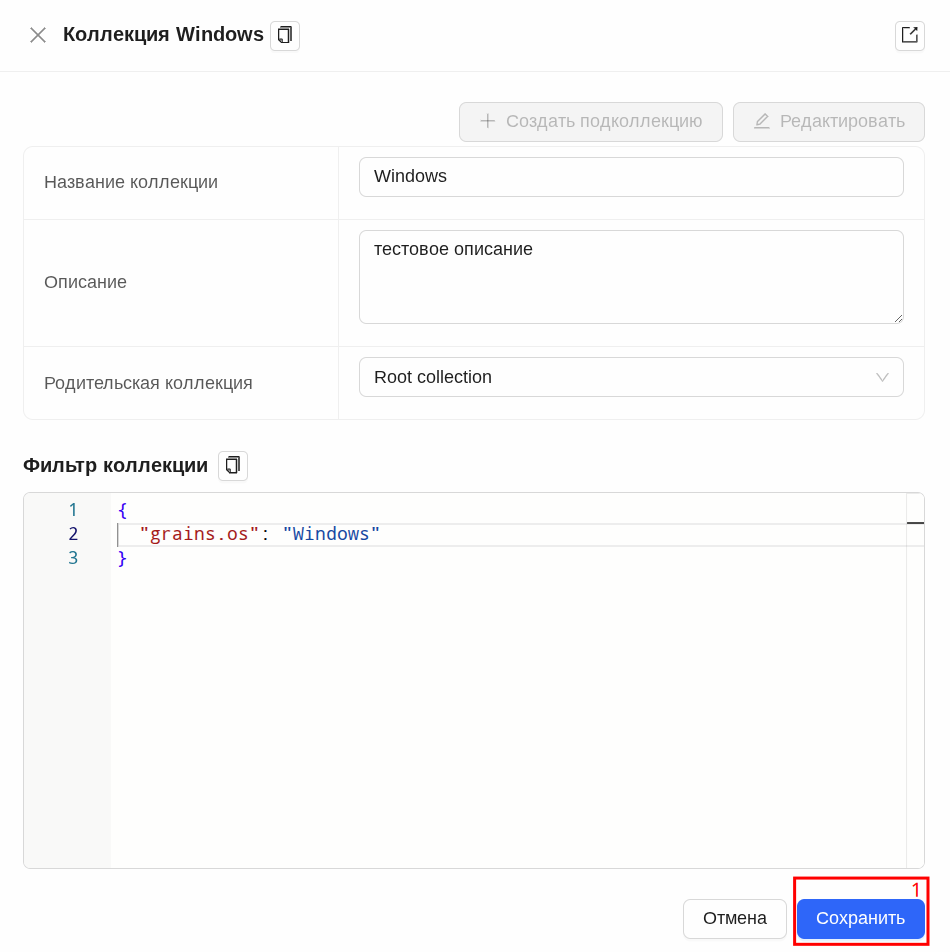The height and width of the screenshot is (952, 950).
Task: Click the pencil icon in Редактировать
Action: [762, 121]
